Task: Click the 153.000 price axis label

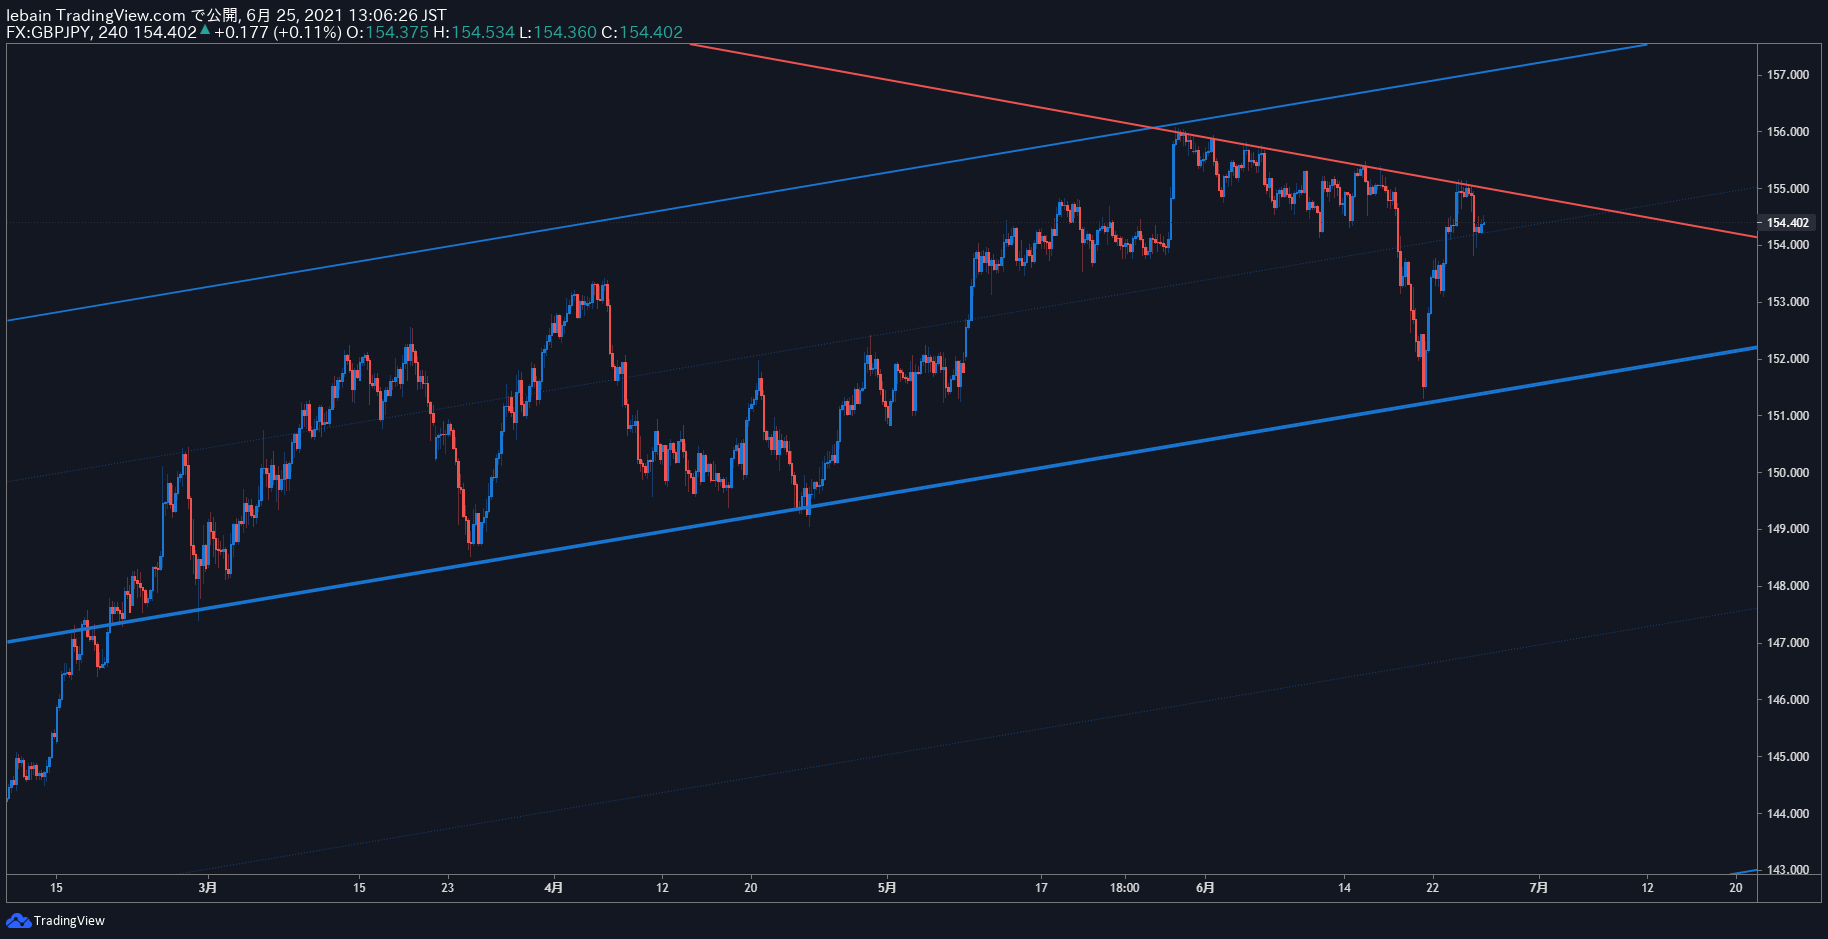Action: click(x=1787, y=302)
